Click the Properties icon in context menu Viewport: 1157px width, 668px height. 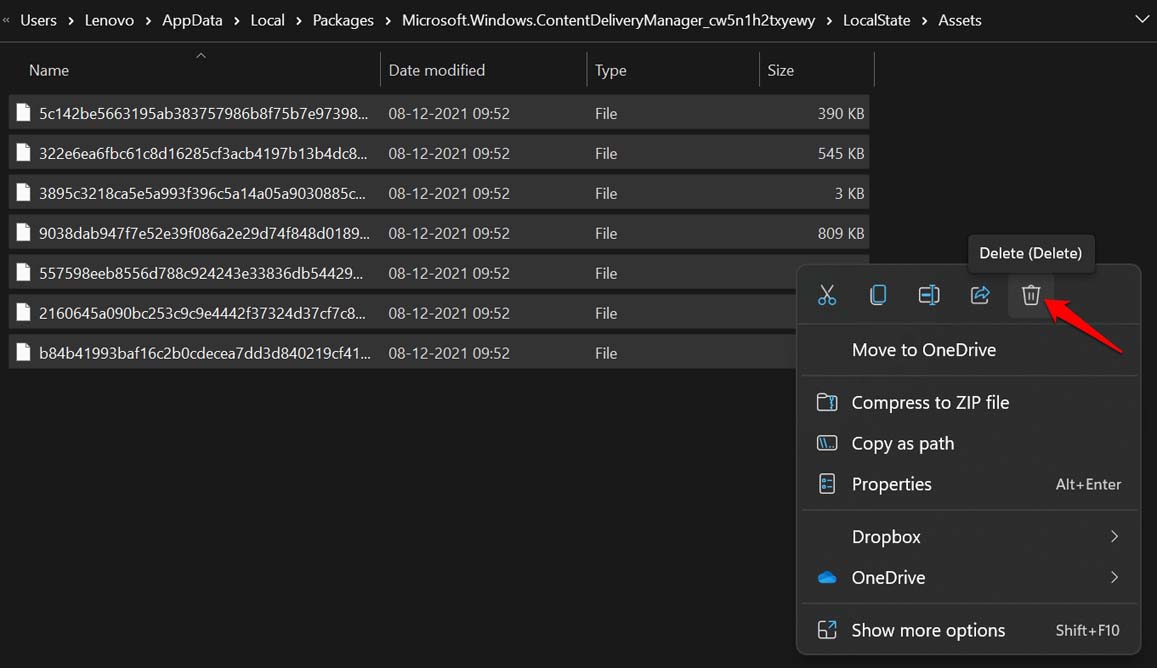[x=827, y=484]
